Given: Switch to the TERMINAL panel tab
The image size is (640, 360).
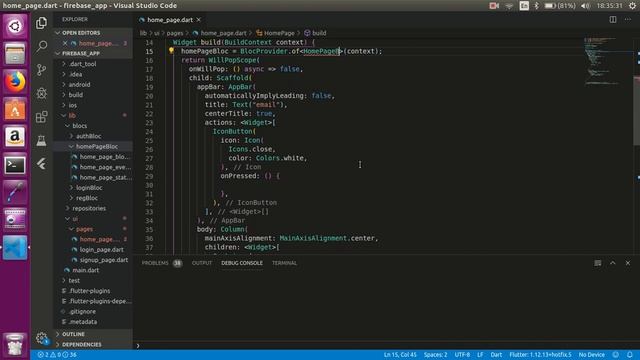Looking at the screenshot, I should pos(284,263).
